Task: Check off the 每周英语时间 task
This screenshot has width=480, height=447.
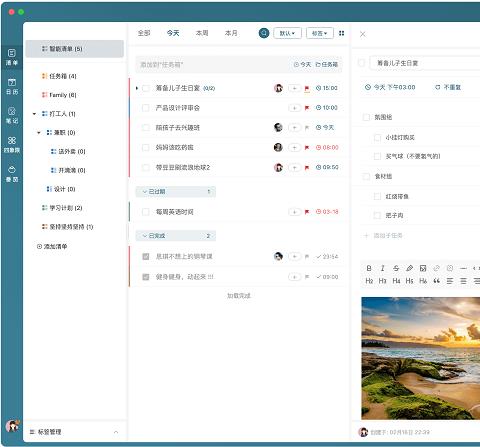Action: [x=146, y=212]
